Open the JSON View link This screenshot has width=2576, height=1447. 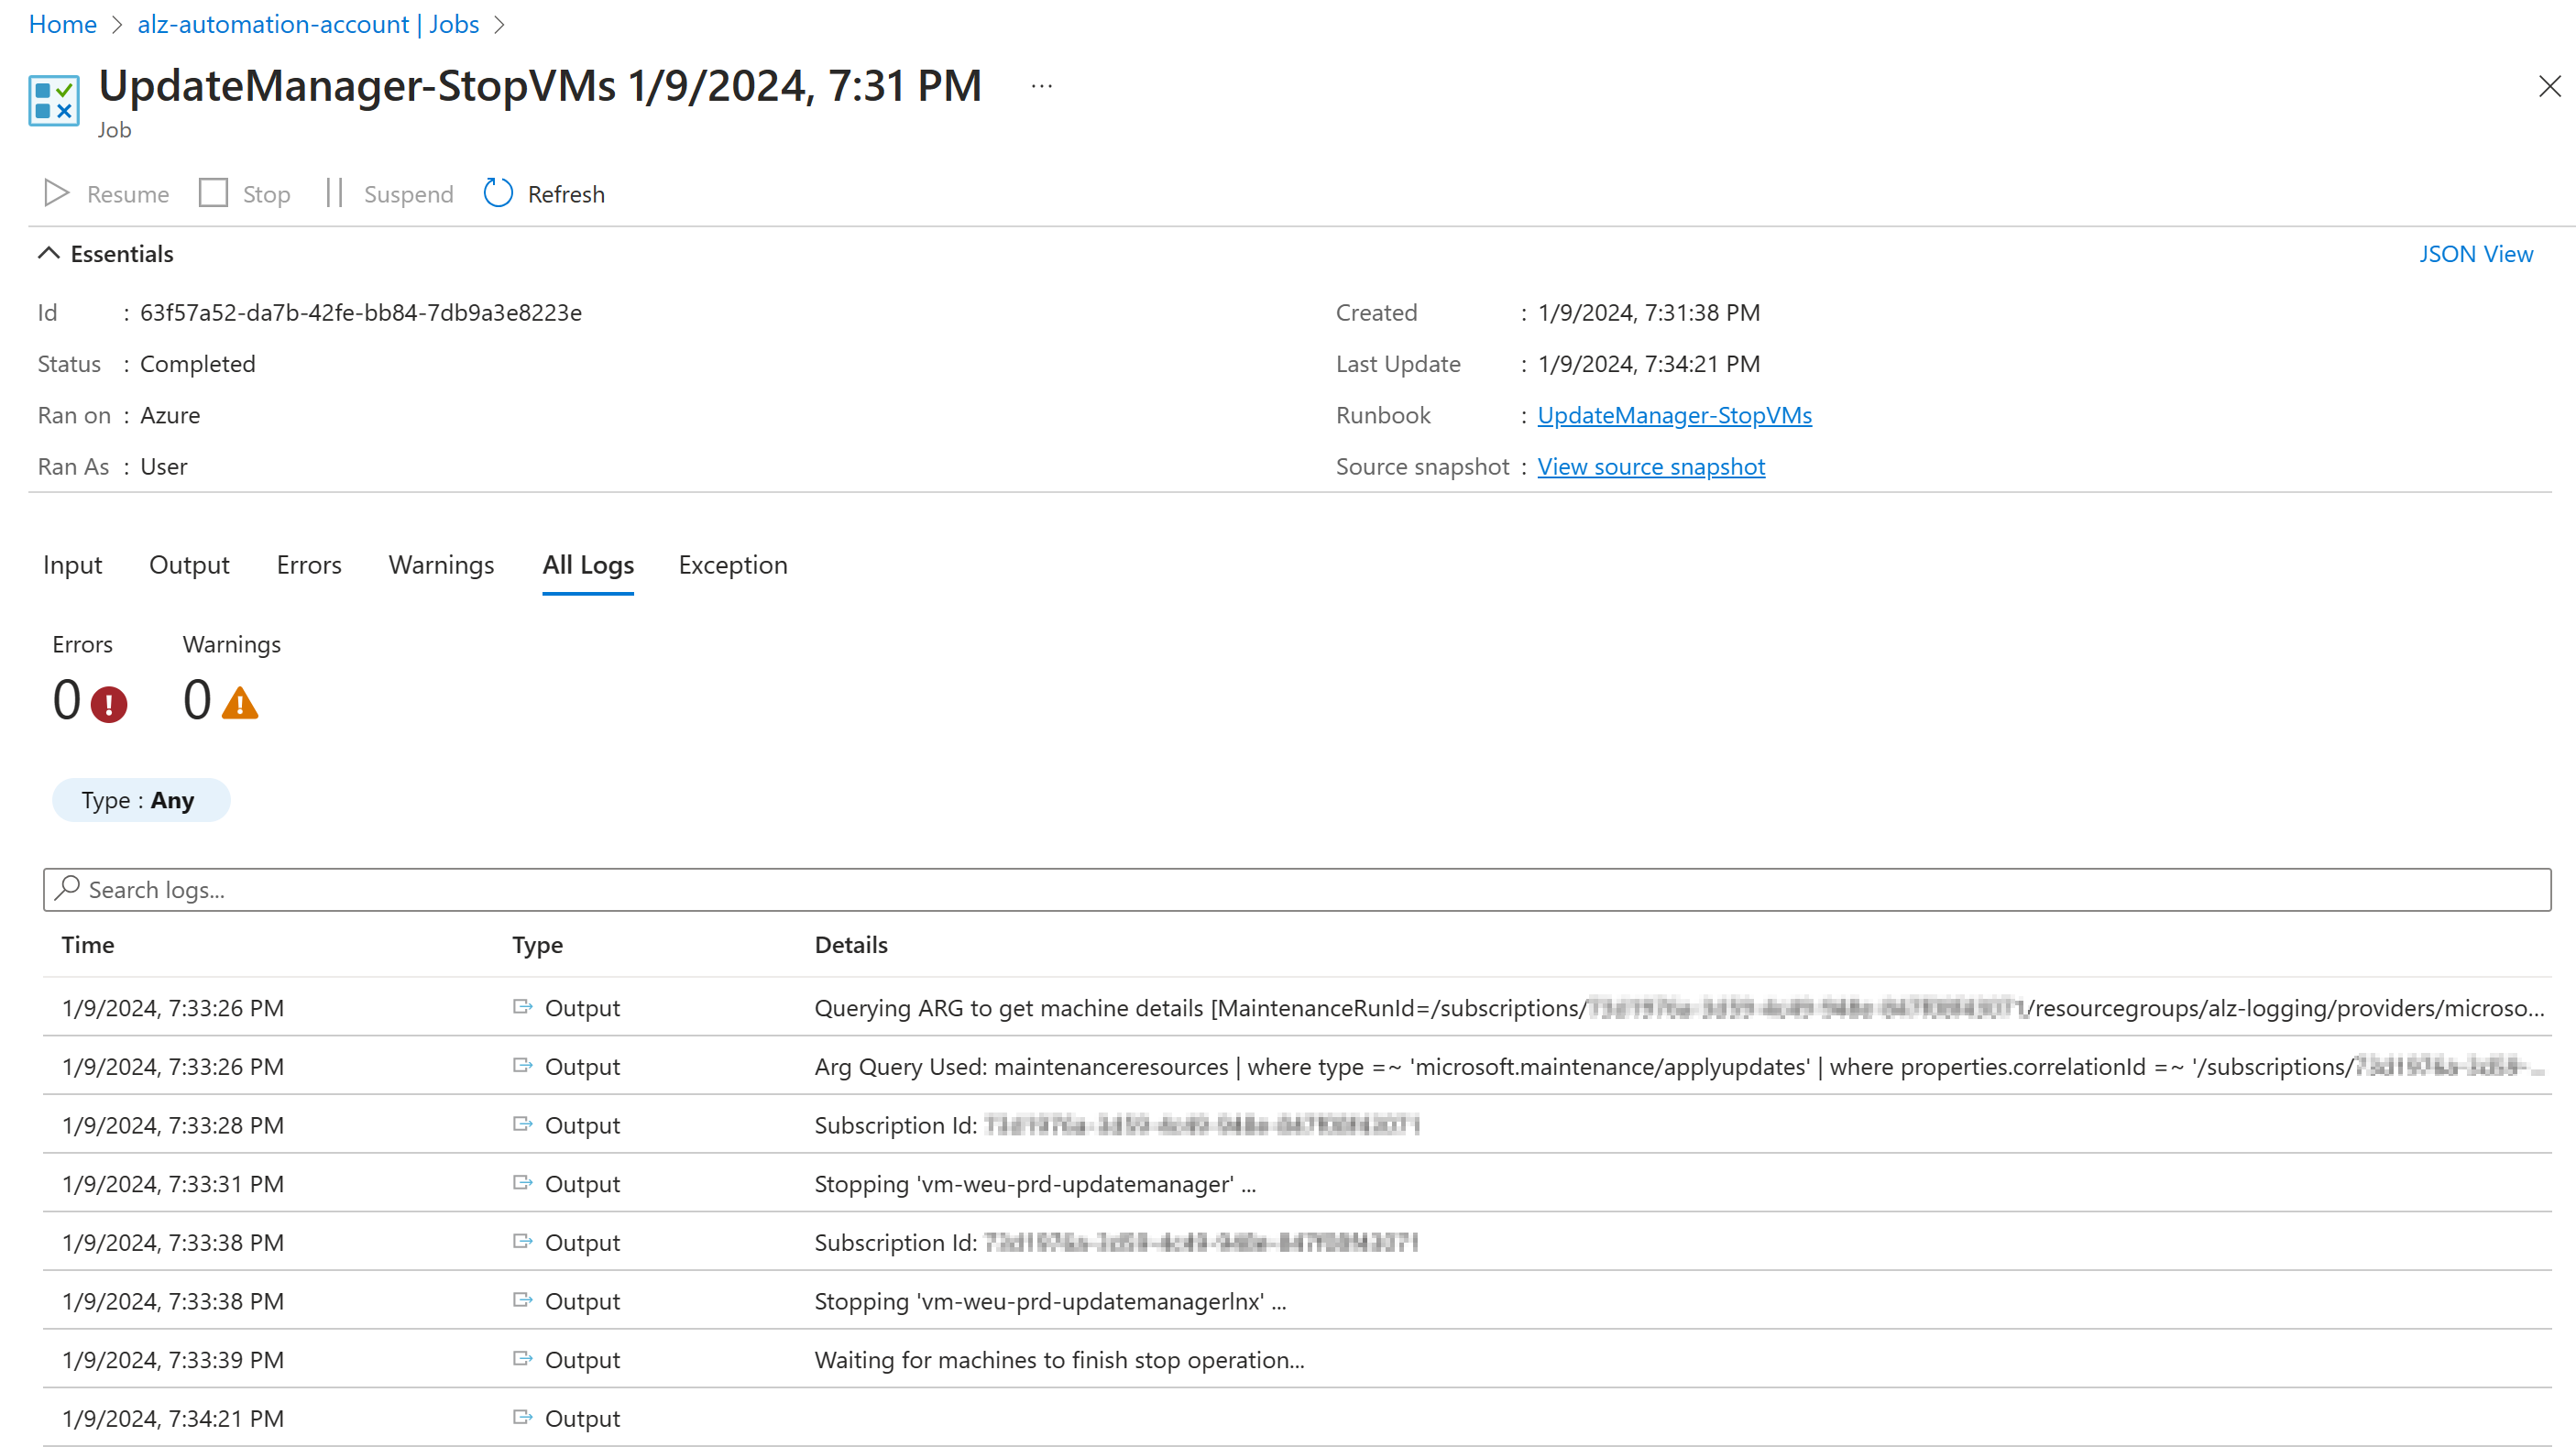(x=2475, y=254)
